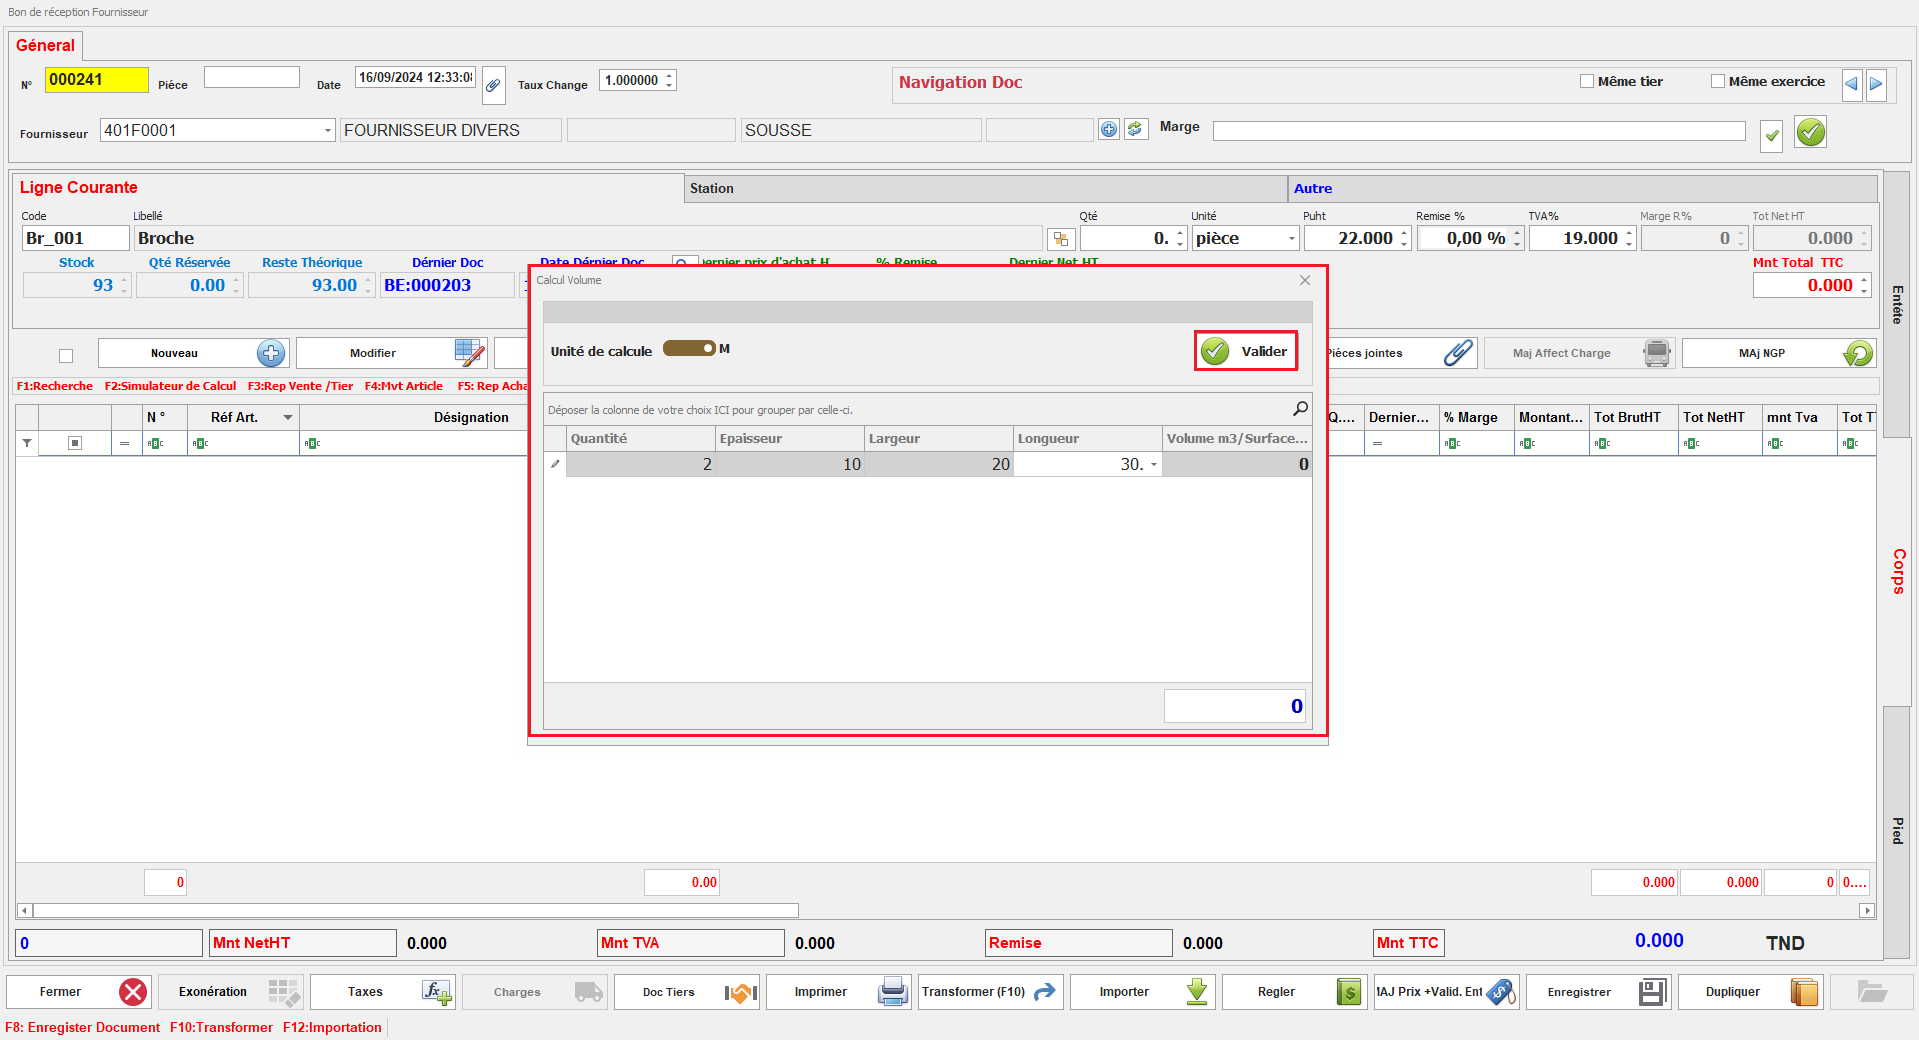The height and width of the screenshot is (1040, 1919).
Task: Click the MAJ Prix +Valid. Ent button
Action: point(1447,992)
